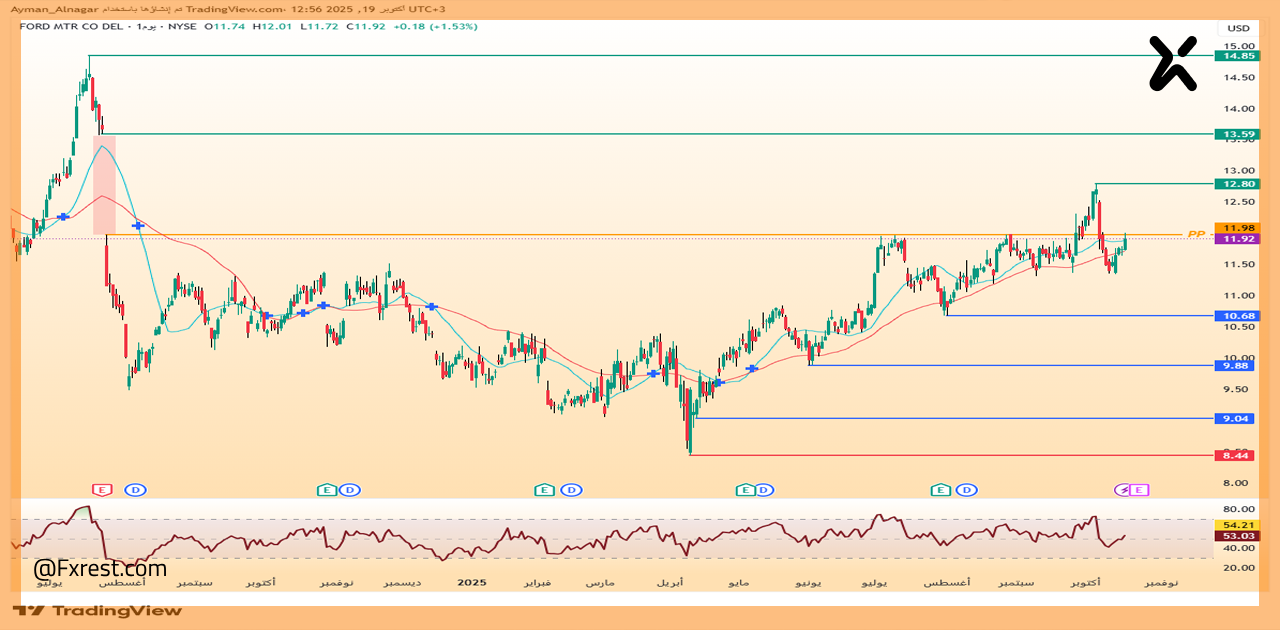This screenshot has height=630, width=1280.
Task: Click the 2025 year label on time axis
Action: click(x=471, y=582)
